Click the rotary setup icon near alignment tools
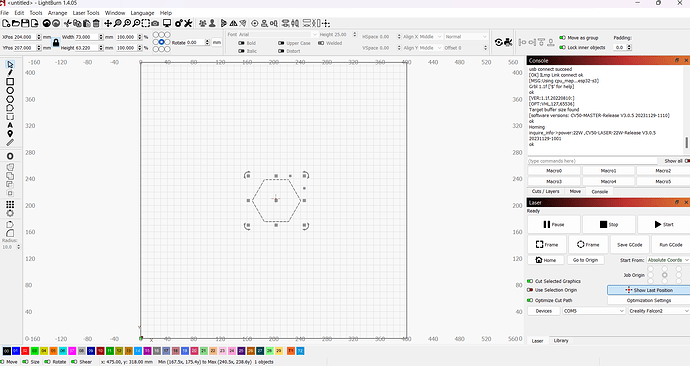The height and width of the screenshot is (366, 690). [x=499, y=42]
